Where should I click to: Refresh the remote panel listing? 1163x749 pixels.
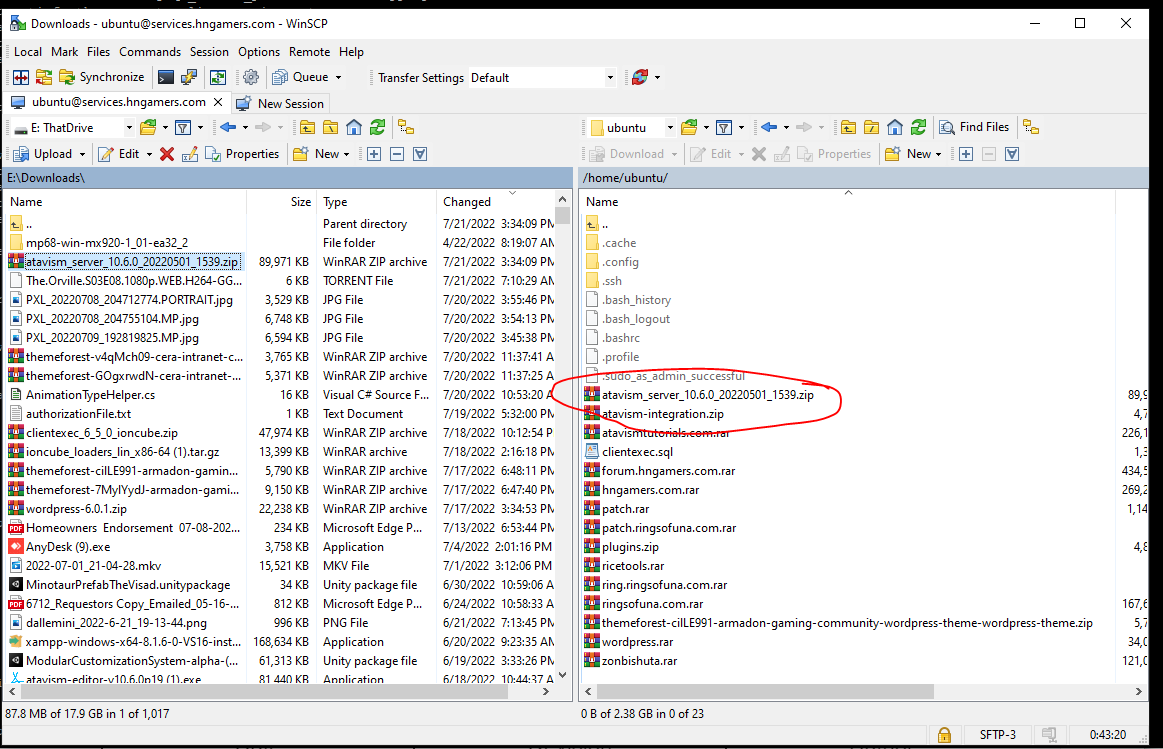pyautogui.click(x=918, y=128)
